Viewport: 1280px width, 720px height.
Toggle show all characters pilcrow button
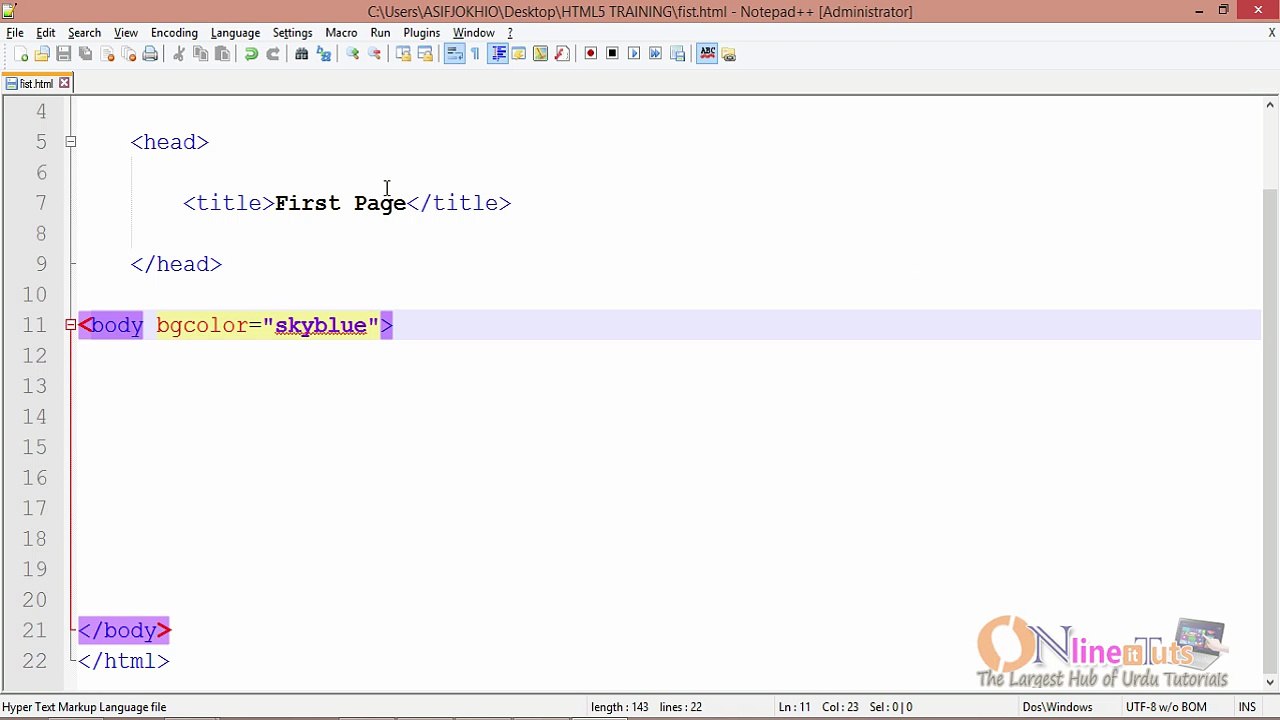coord(475,54)
